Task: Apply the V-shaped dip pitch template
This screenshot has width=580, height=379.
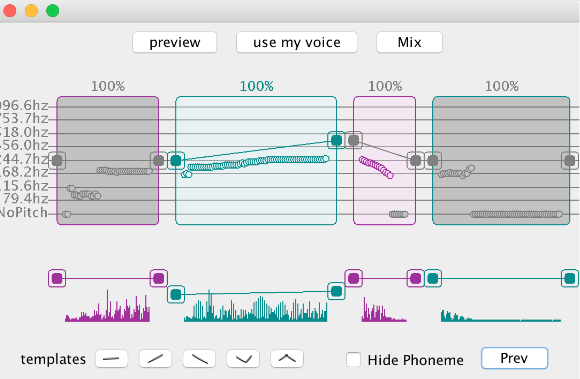Action: coord(243,359)
